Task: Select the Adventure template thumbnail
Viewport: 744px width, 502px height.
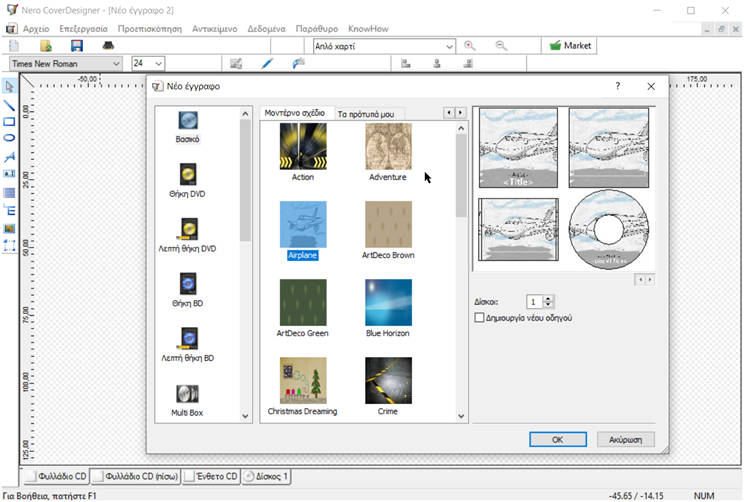Action: [388, 146]
